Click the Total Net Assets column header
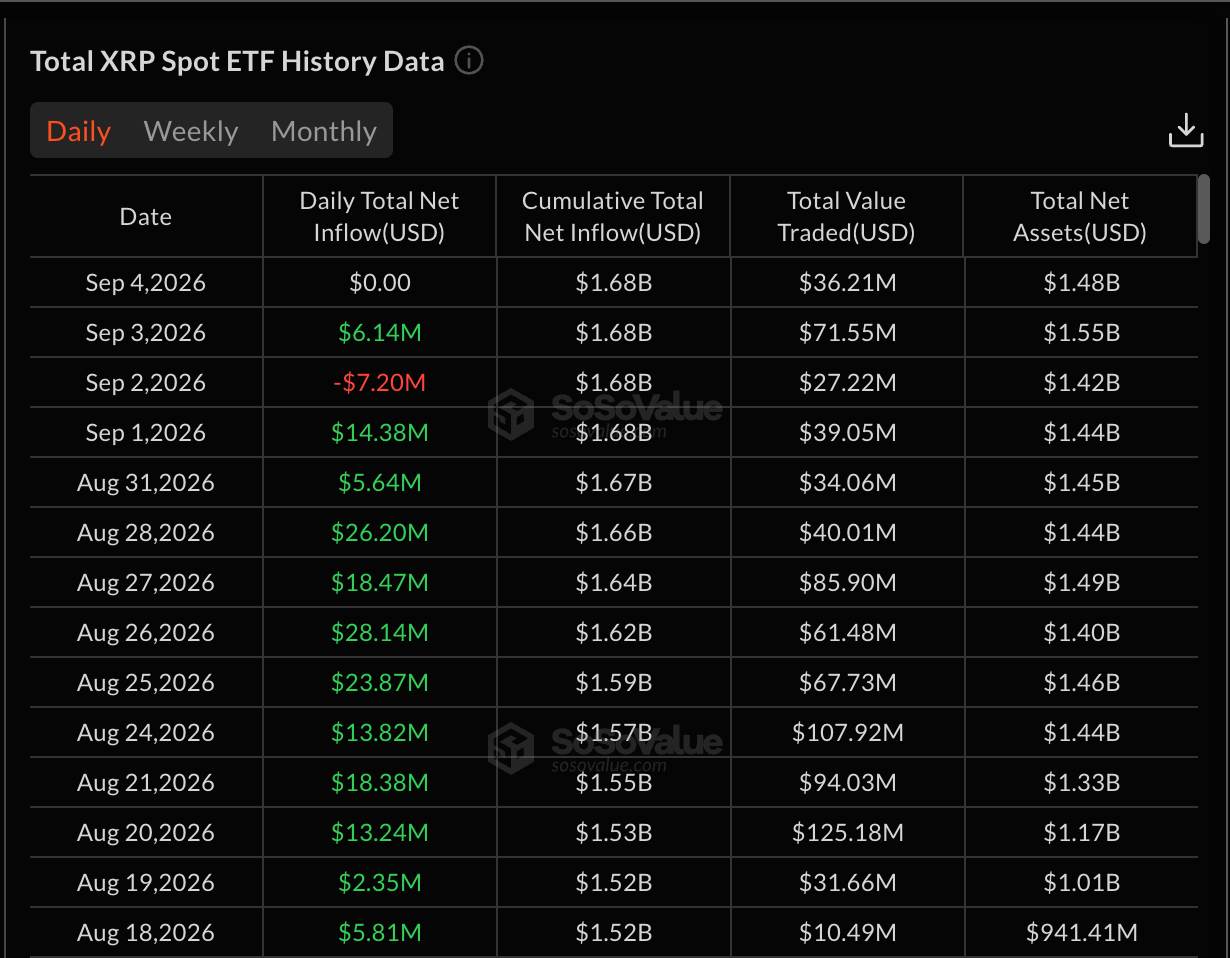1230x958 pixels. pos(1080,216)
